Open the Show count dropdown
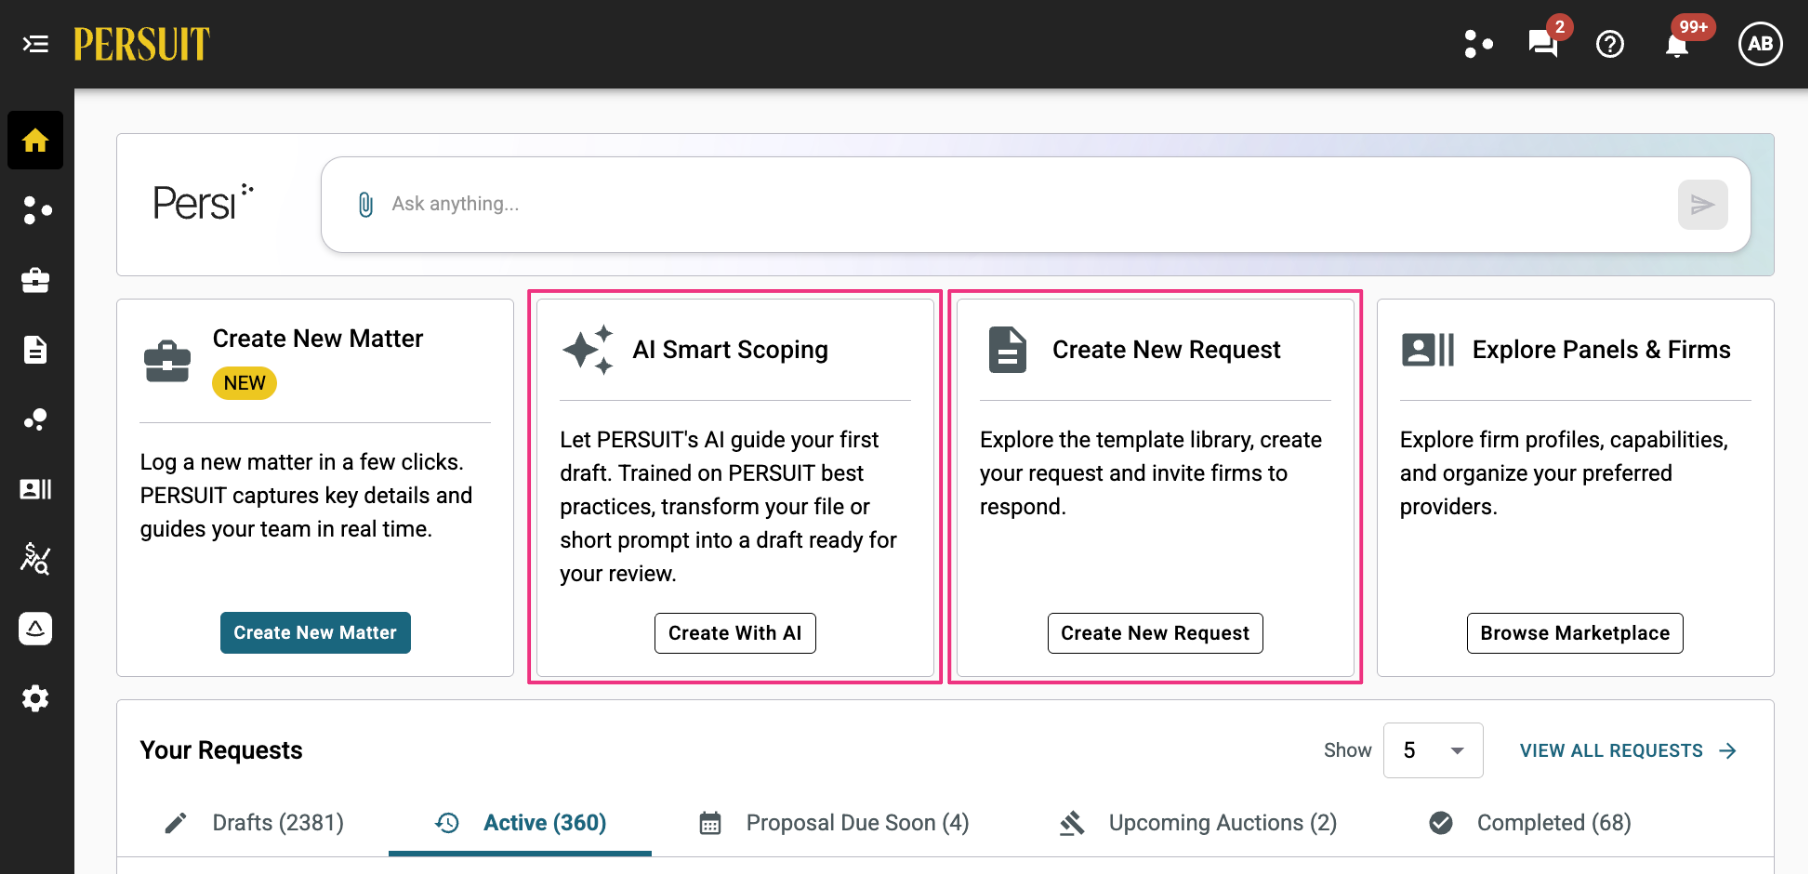Screen dimensions: 1808x874 1433,751
